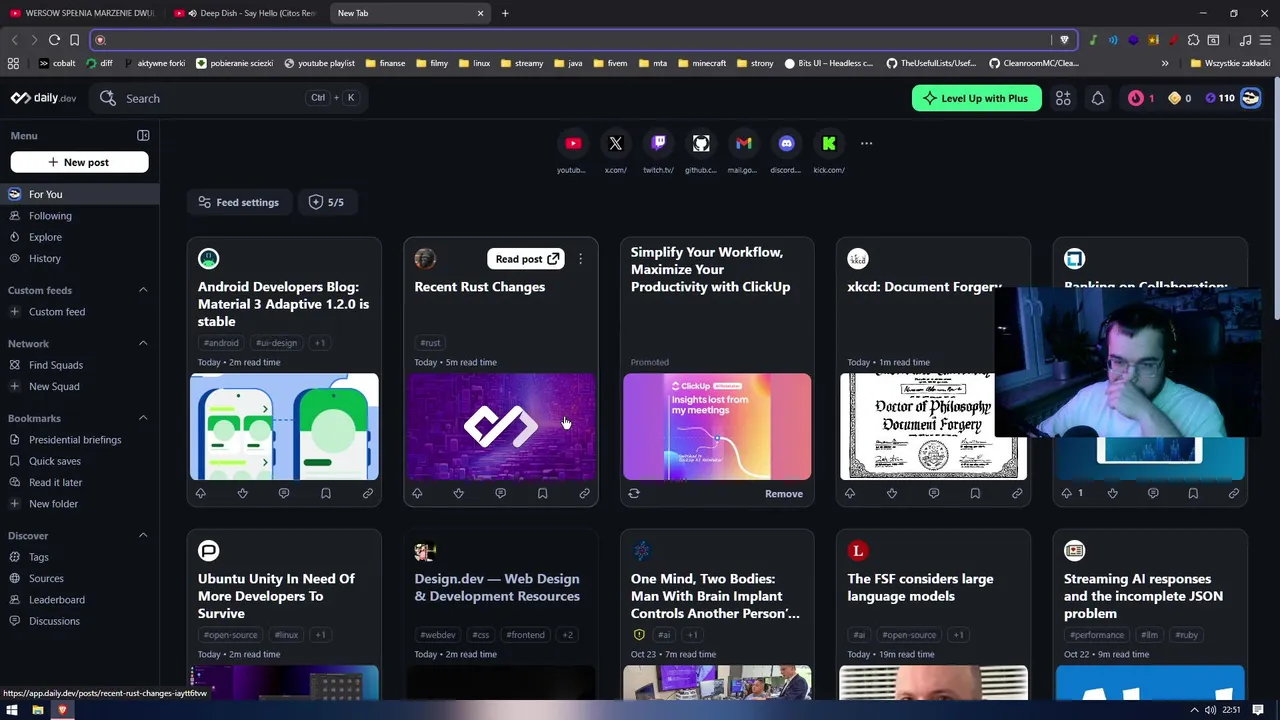Screen dimensions: 1280x720
Task: Open Explore in the sidebar
Action: tap(79, 237)
